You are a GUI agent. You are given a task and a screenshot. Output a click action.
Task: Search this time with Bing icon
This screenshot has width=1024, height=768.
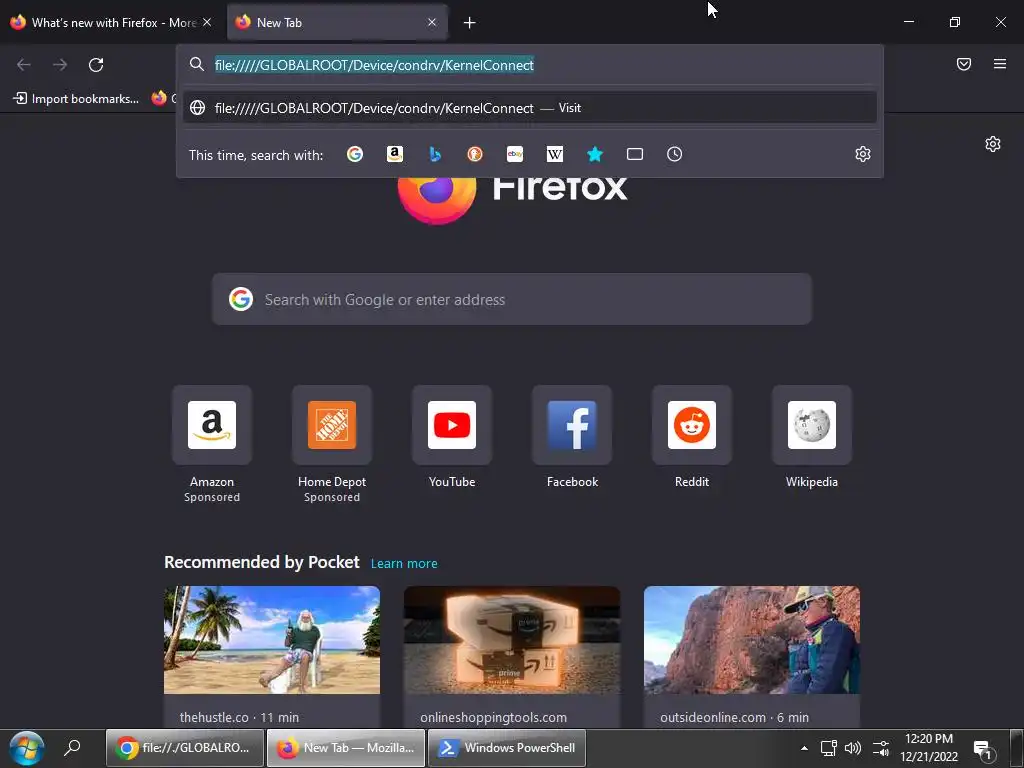pyautogui.click(x=435, y=154)
